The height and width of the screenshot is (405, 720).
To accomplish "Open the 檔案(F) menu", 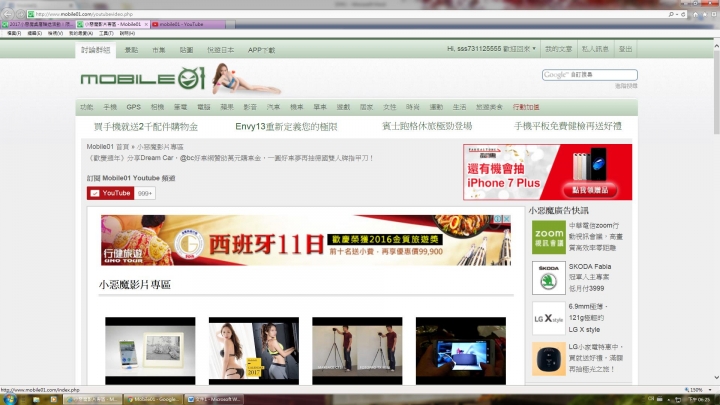I will 14,34.
